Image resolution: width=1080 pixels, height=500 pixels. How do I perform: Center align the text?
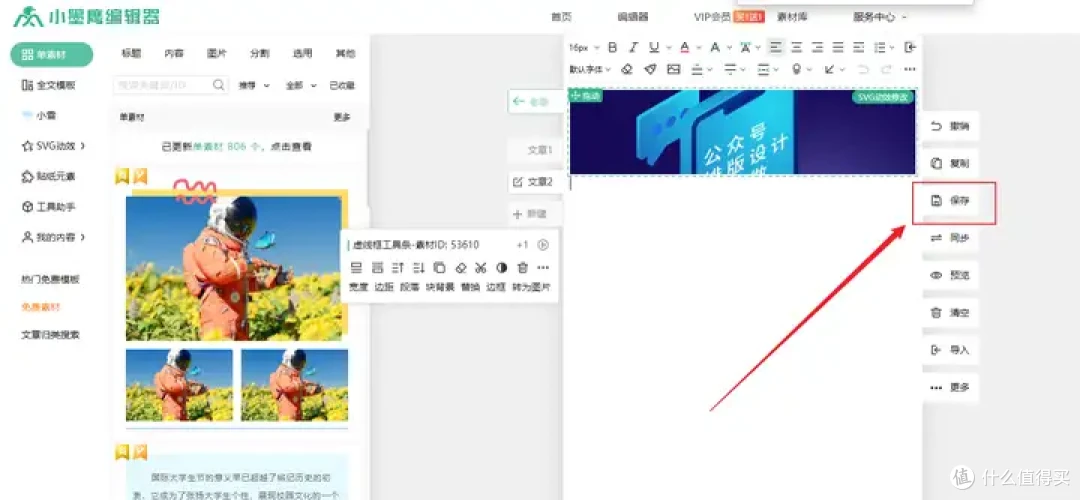(797, 48)
